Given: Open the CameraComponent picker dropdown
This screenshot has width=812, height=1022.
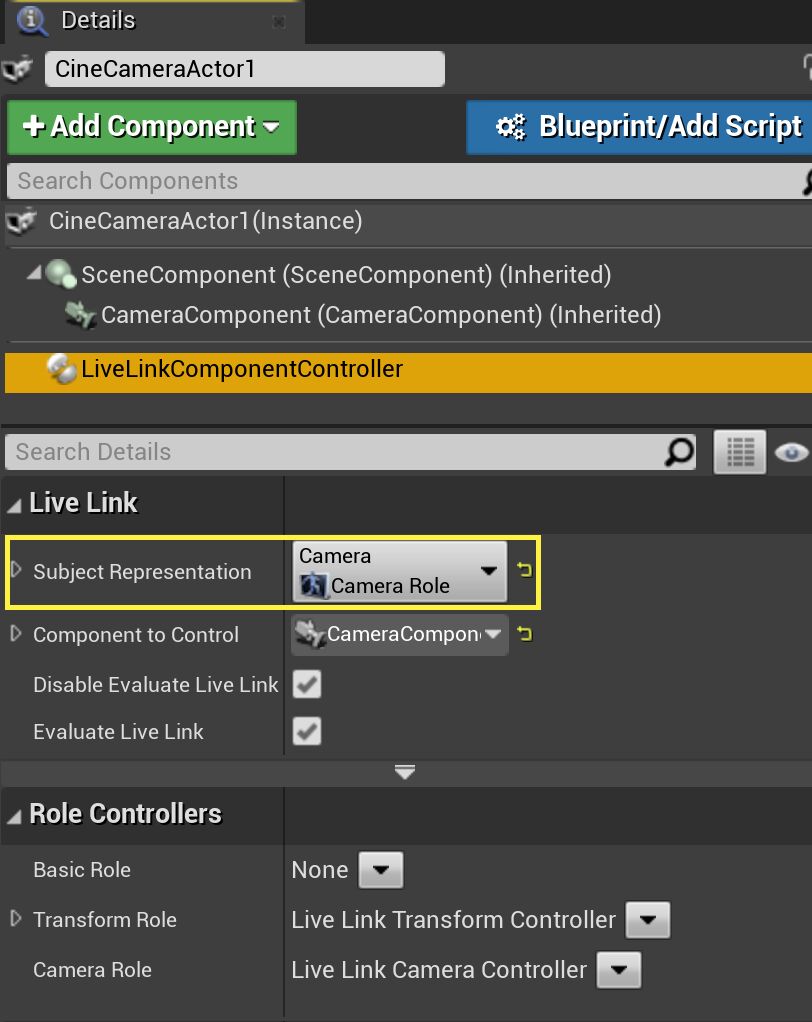Looking at the screenshot, I should pyautogui.click(x=399, y=634).
